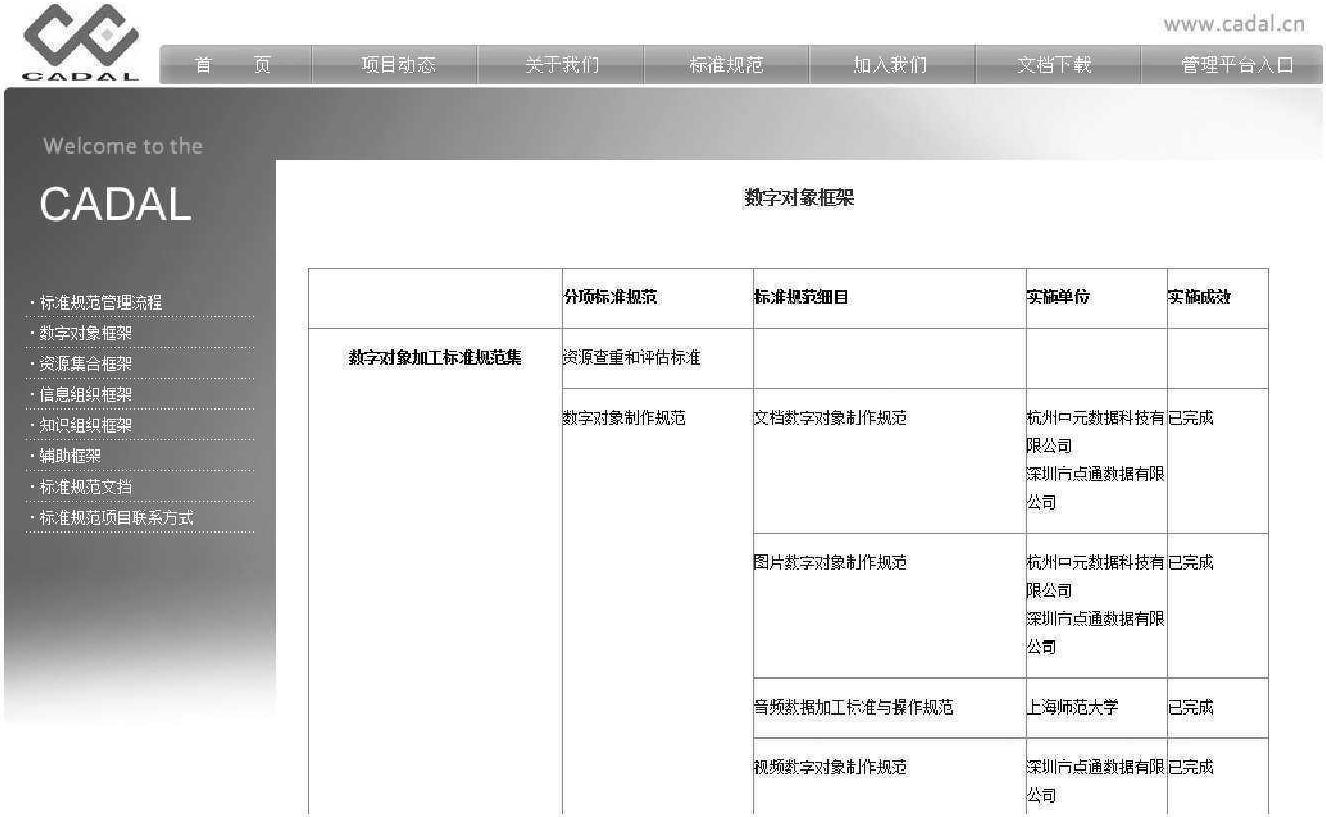
Task: Click the Welcome to the banner text
Action: [122, 146]
